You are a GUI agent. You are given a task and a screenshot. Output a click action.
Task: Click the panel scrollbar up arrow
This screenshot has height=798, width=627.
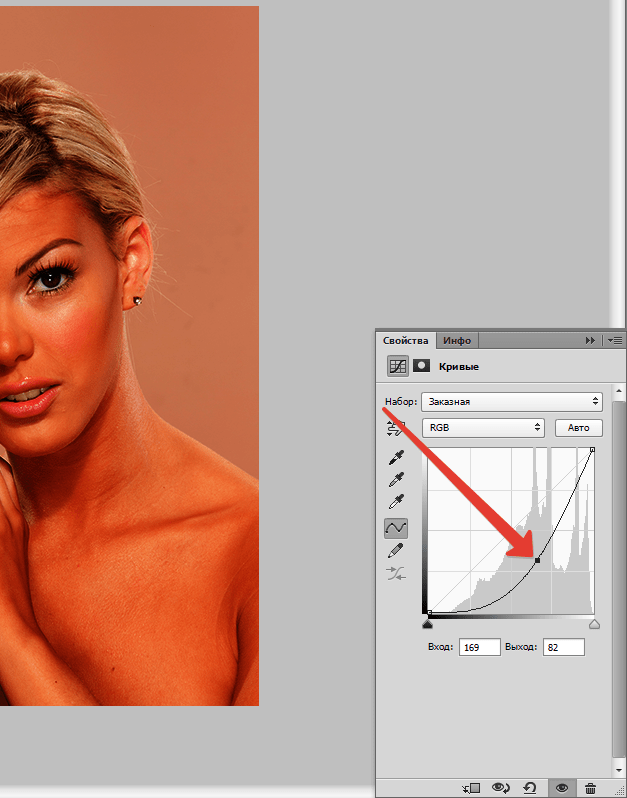click(x=619, y=392)
